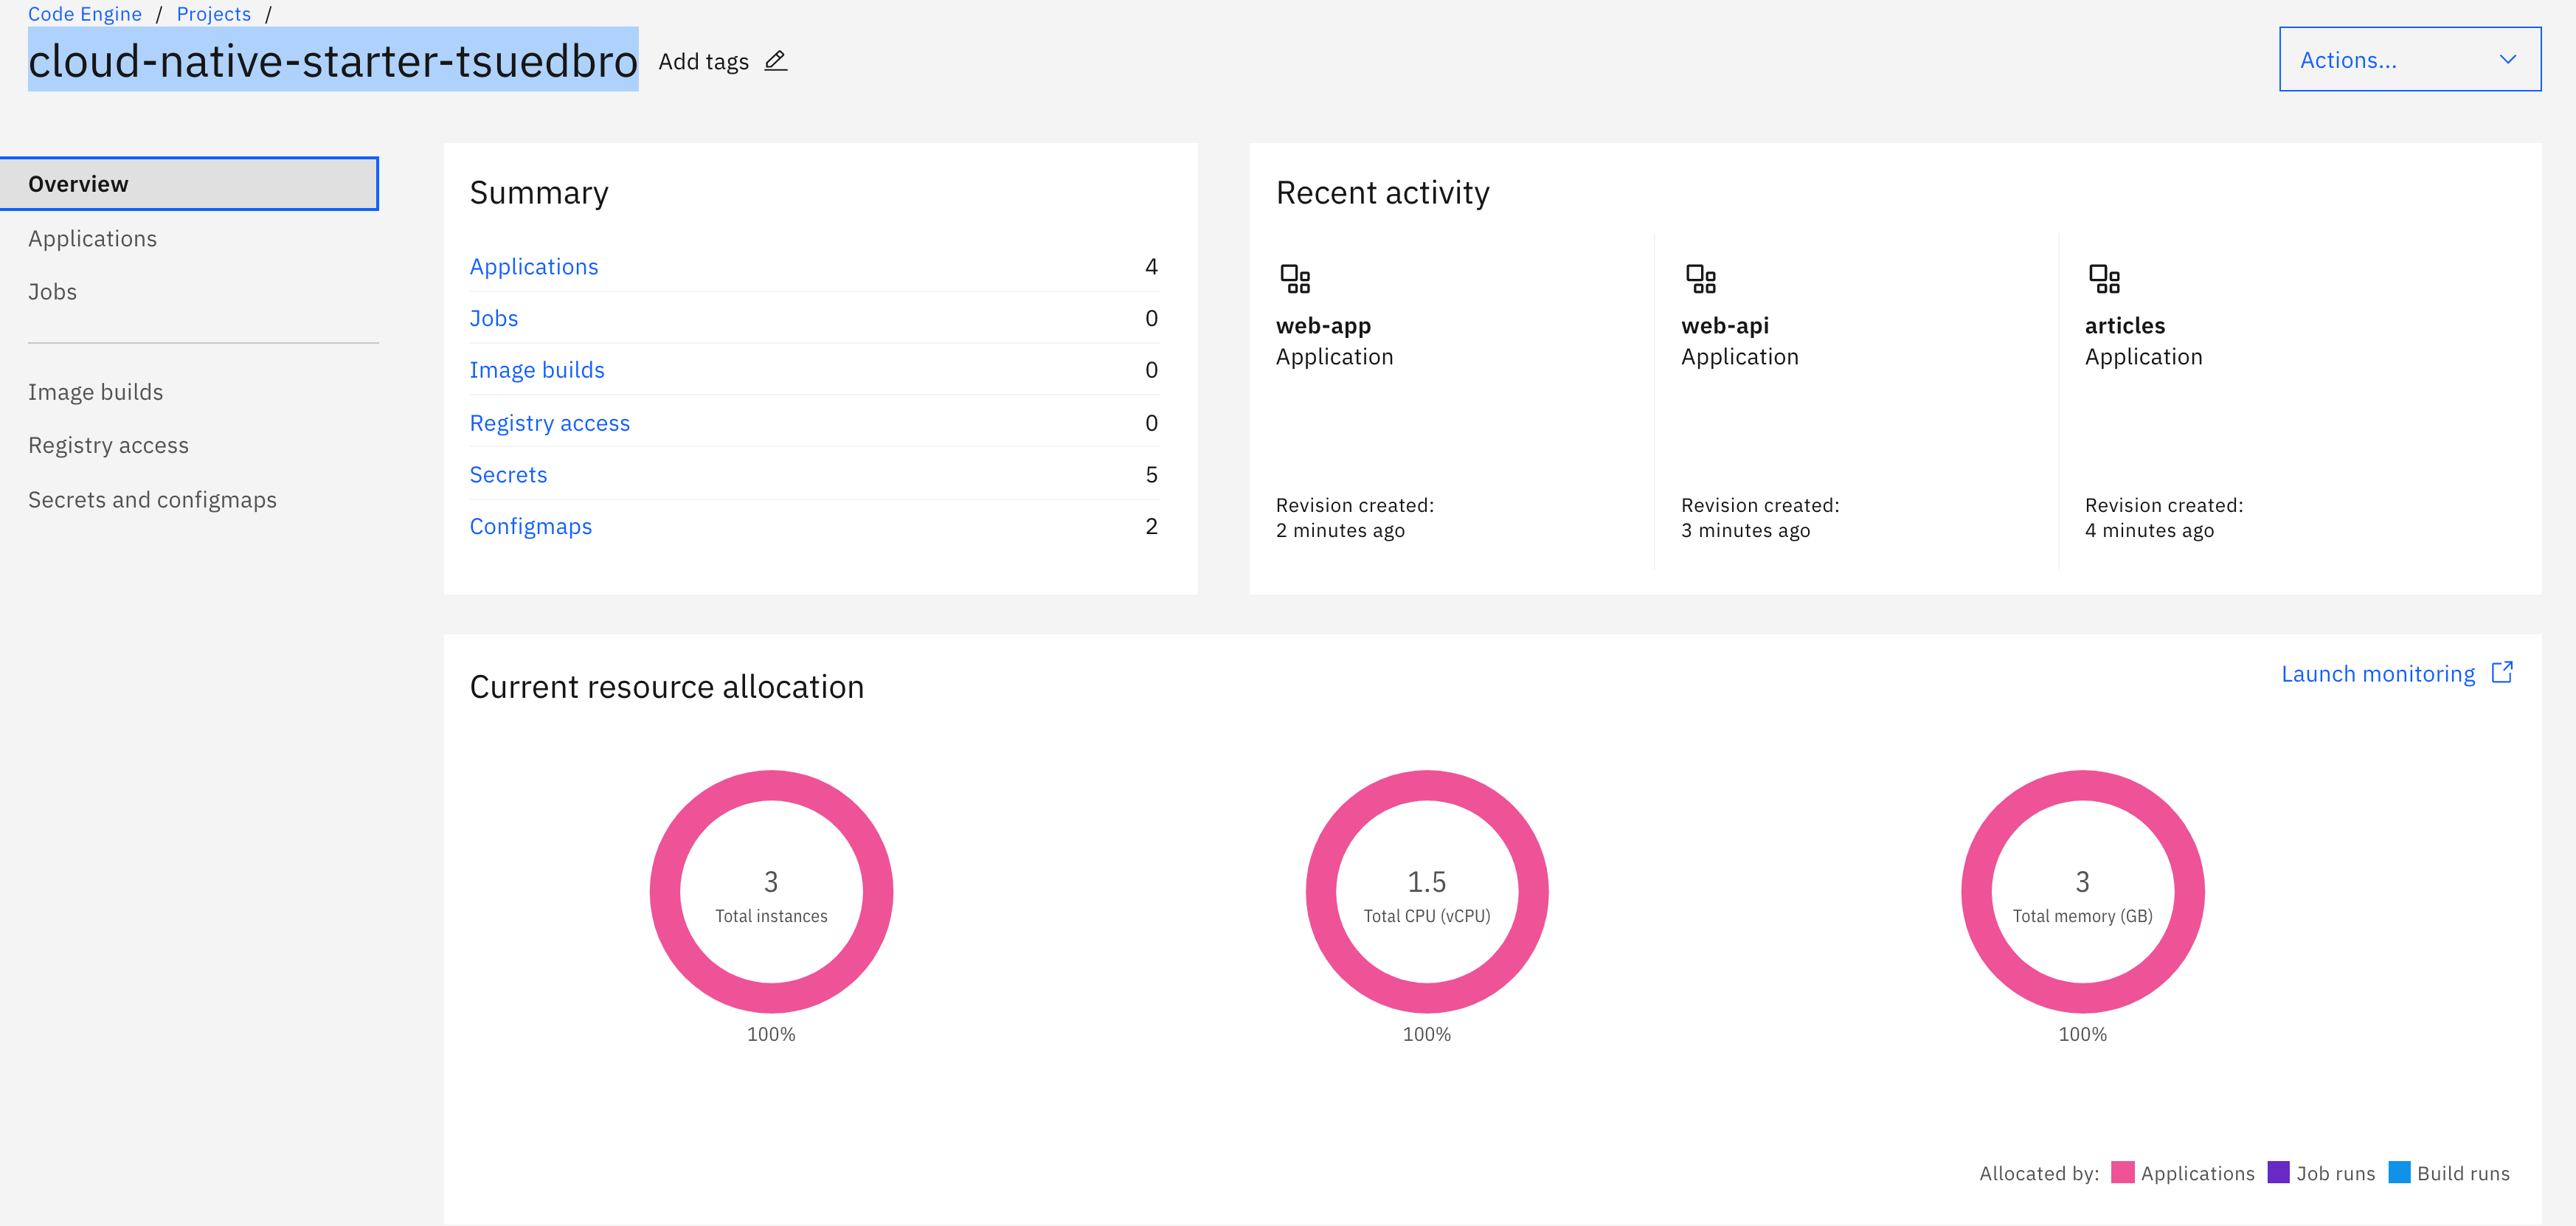The height and width of the screenshot is (1226, 2576).
Task: Click the edit pencil icon beside Add tags
Action: [x=775, y=61]
